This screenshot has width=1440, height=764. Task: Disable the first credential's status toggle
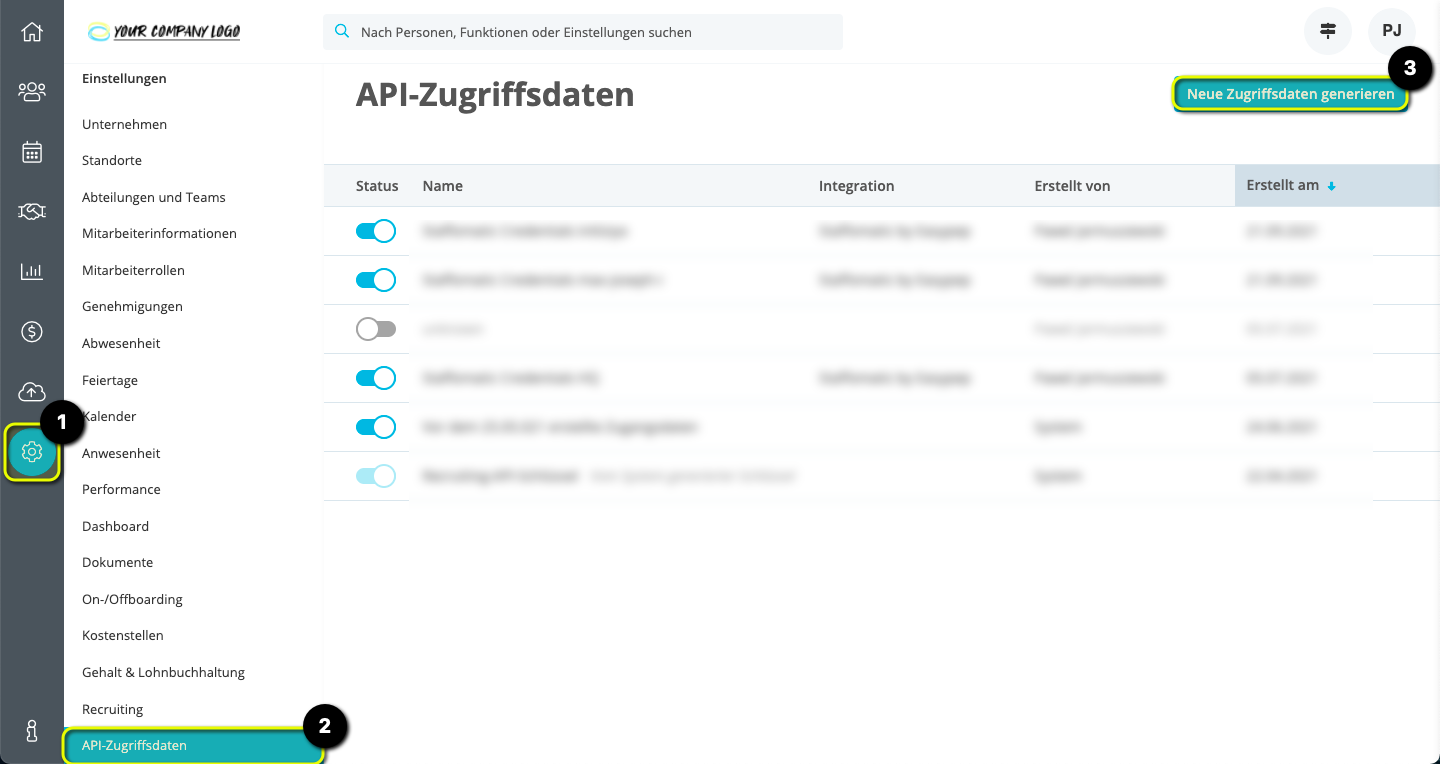pos(377,231)
